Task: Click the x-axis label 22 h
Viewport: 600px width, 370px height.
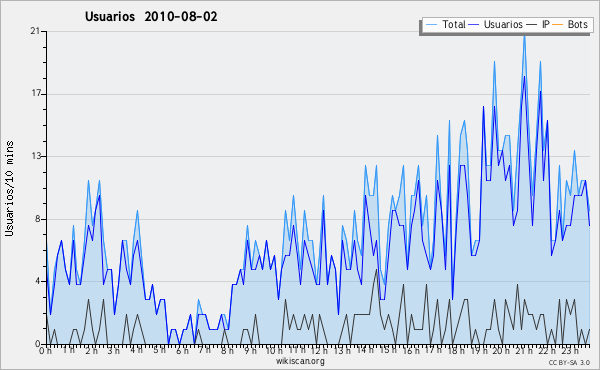Action: tap(546, 350)
